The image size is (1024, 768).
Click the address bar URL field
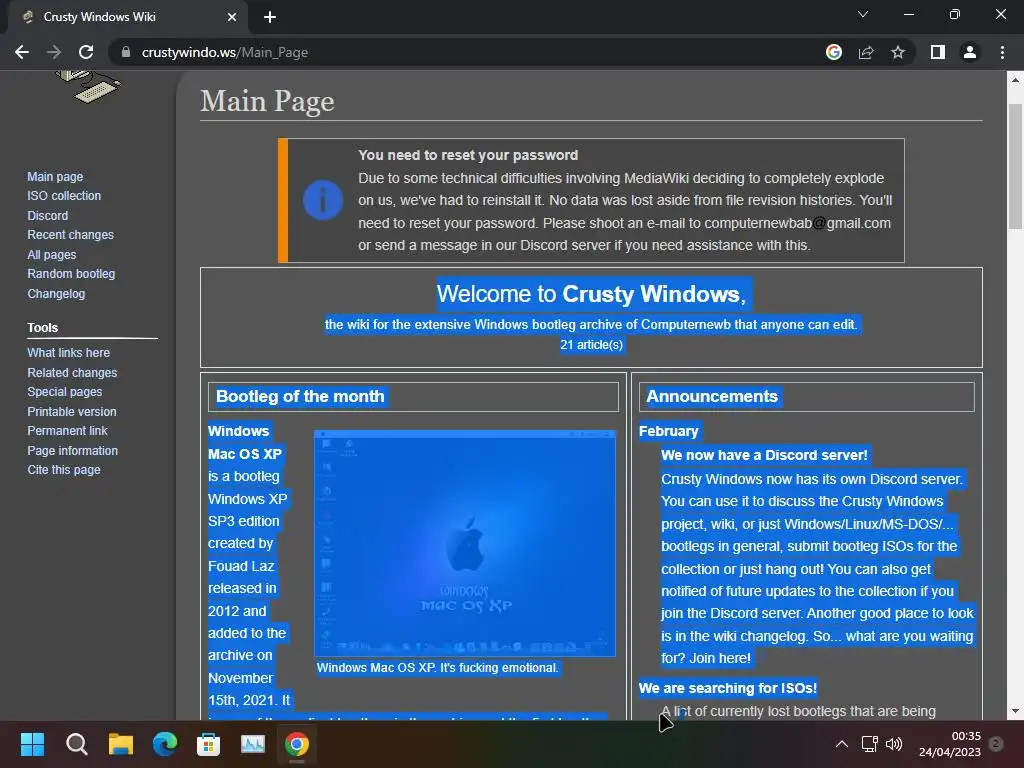point(470,52)
